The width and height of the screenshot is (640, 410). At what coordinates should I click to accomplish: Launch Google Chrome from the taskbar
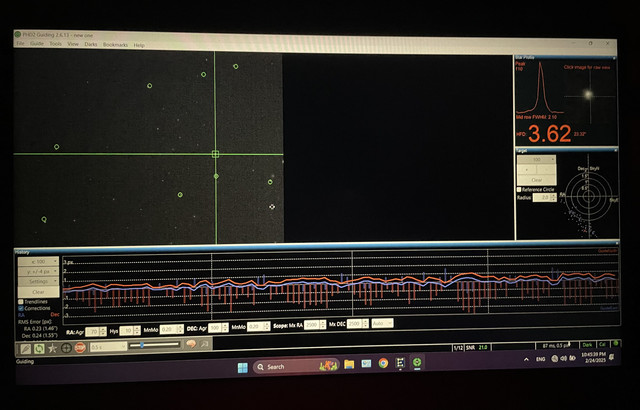coord(383,363)
